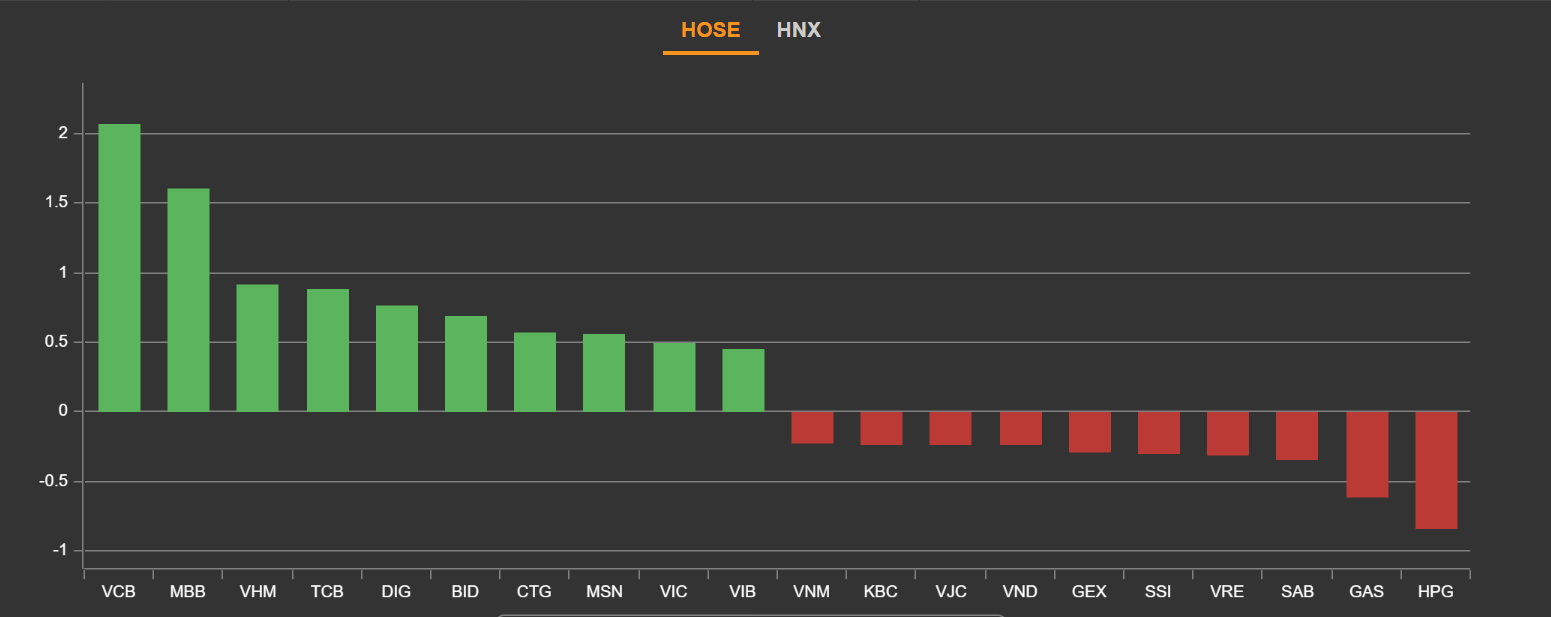The width and height of the screenshot is (1551, 617).
Task: Click the green TCB bar
Action: pos(327,350)
